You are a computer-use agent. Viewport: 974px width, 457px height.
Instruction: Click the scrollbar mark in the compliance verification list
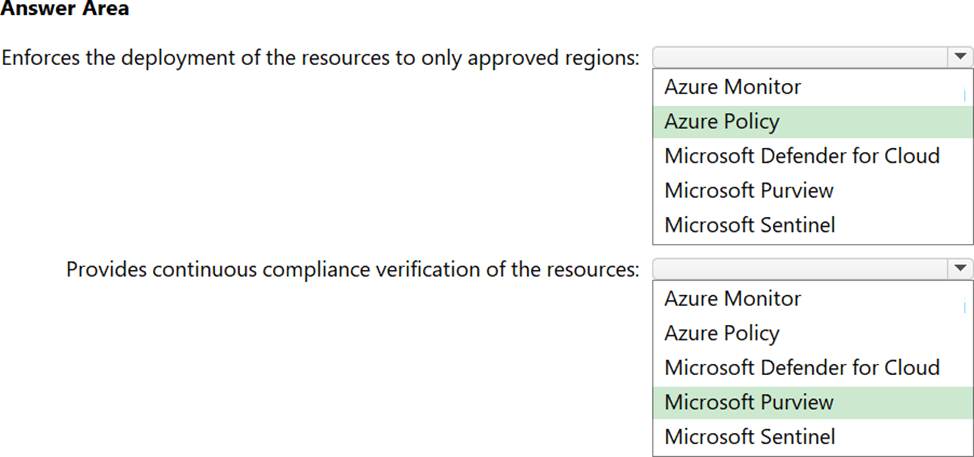[964, 307]
